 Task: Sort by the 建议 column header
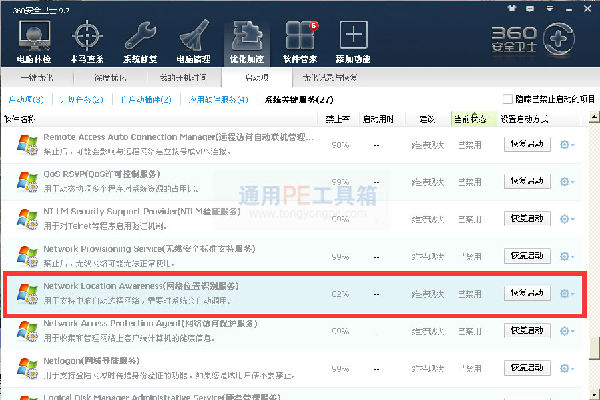click(427, 119)
